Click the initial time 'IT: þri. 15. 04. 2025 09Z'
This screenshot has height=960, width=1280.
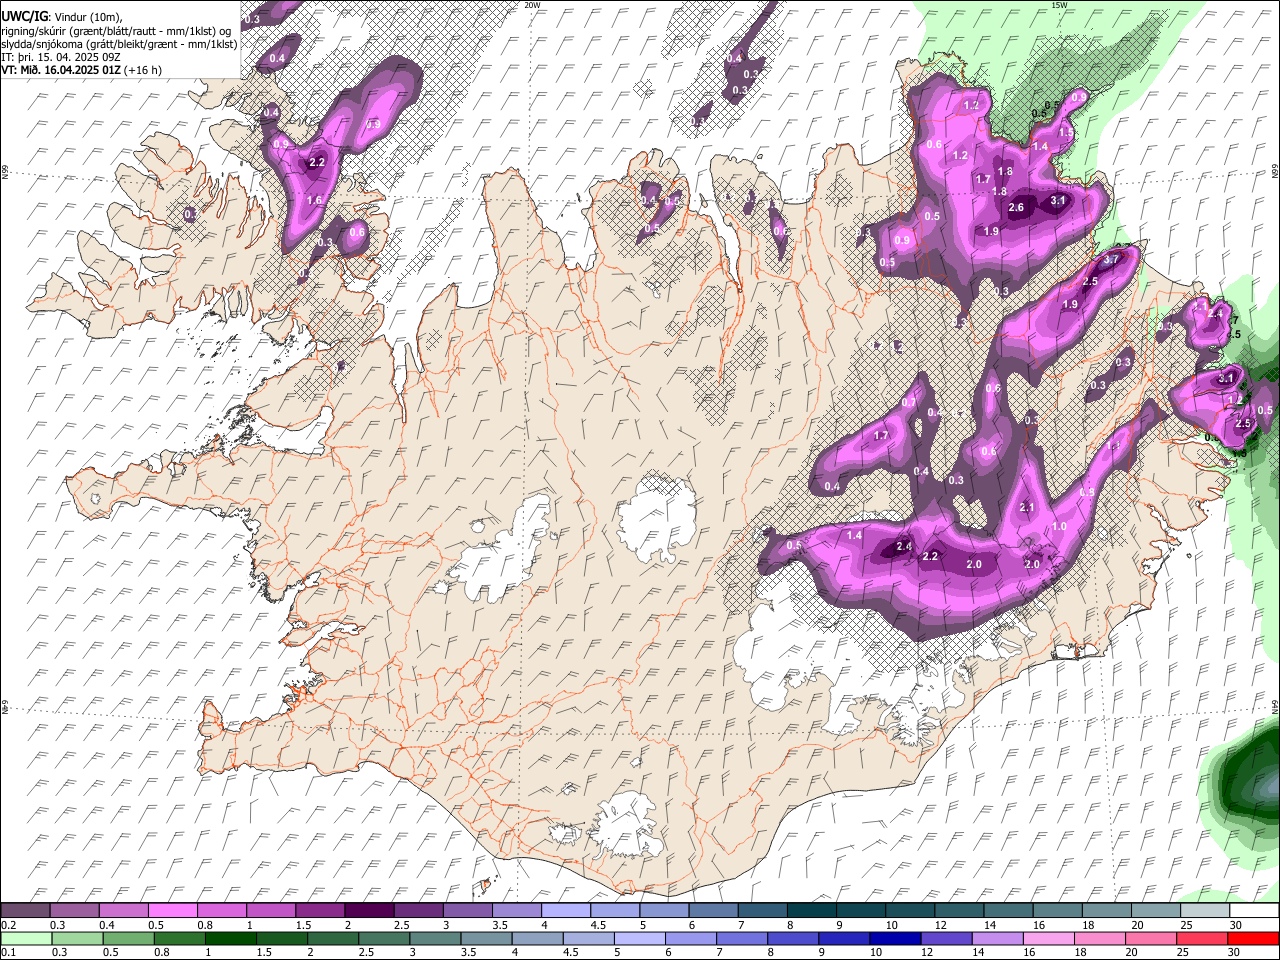pos(61,57)
